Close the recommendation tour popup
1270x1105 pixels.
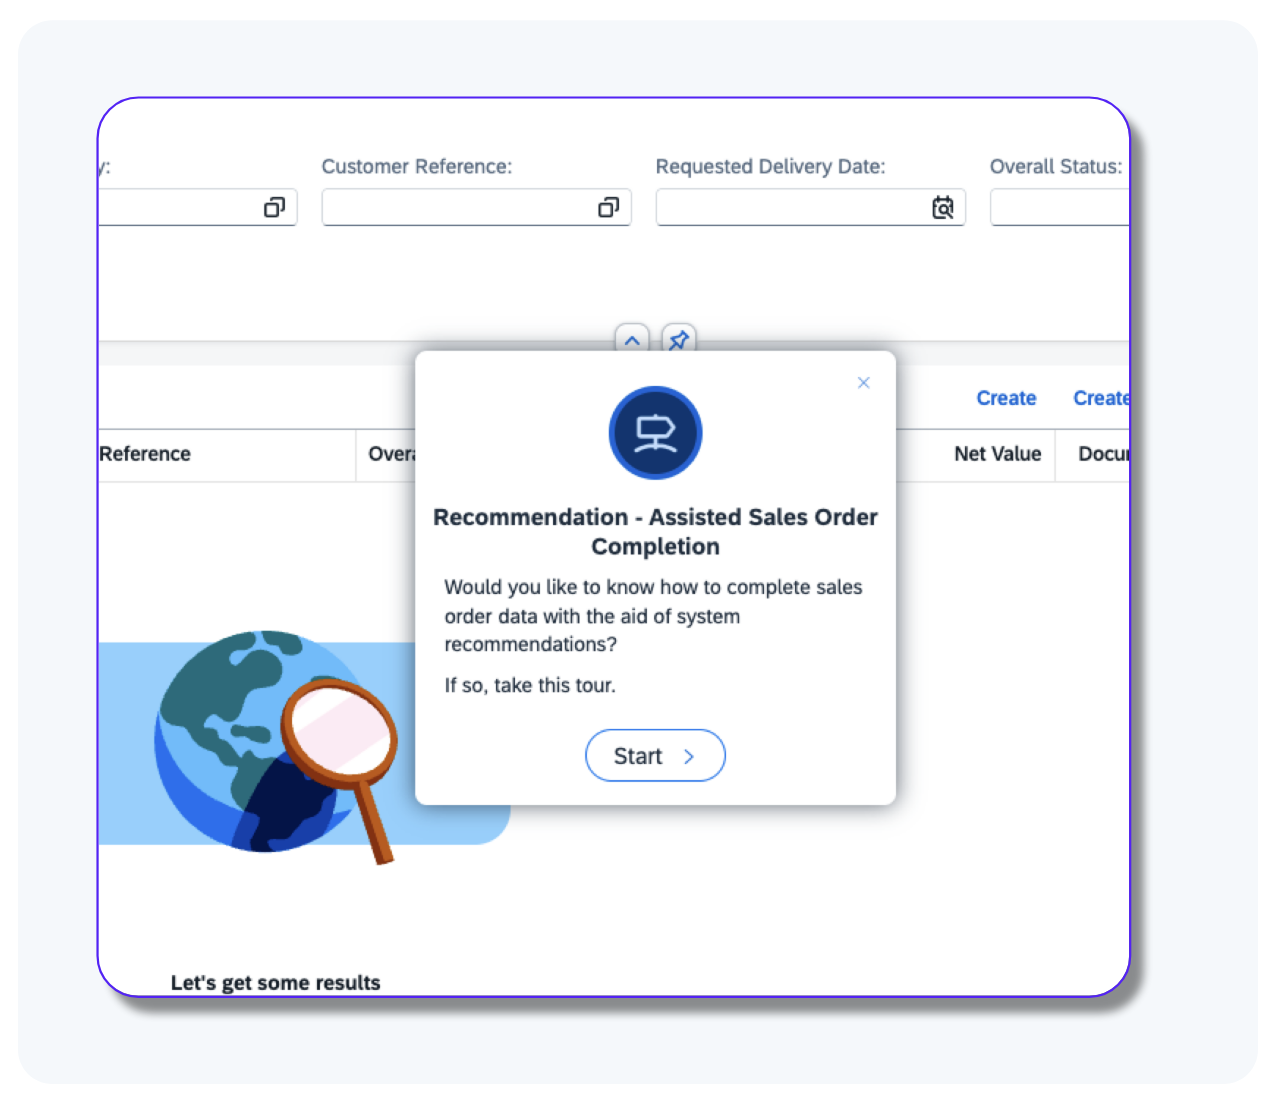(x=864, y=383)
